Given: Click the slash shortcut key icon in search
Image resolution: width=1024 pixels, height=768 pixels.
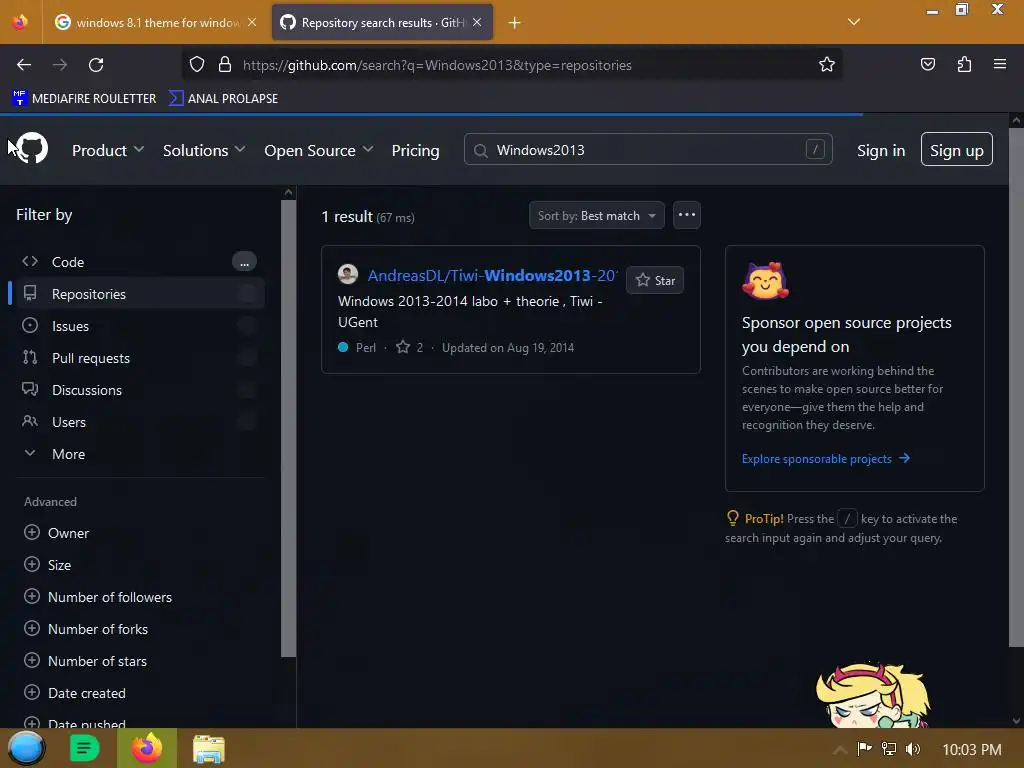Looking at the screenshot, I should [x=814, y=150].
